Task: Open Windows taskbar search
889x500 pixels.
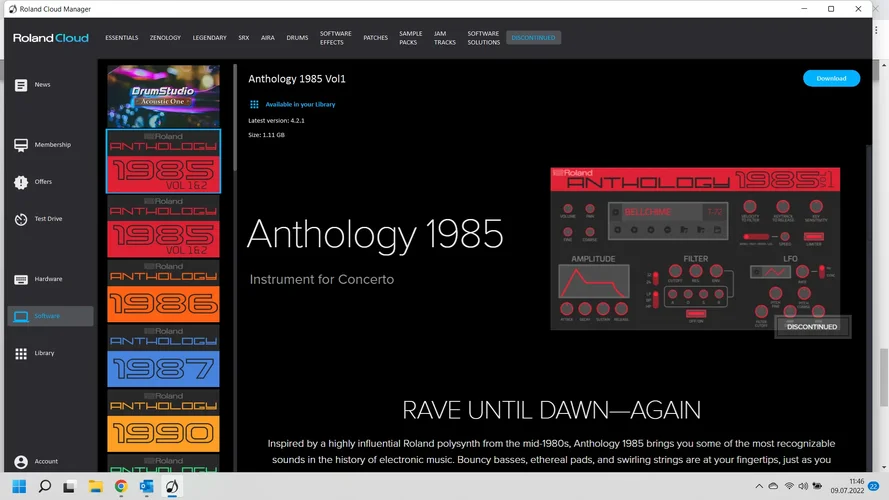Action: click(44, 487)
